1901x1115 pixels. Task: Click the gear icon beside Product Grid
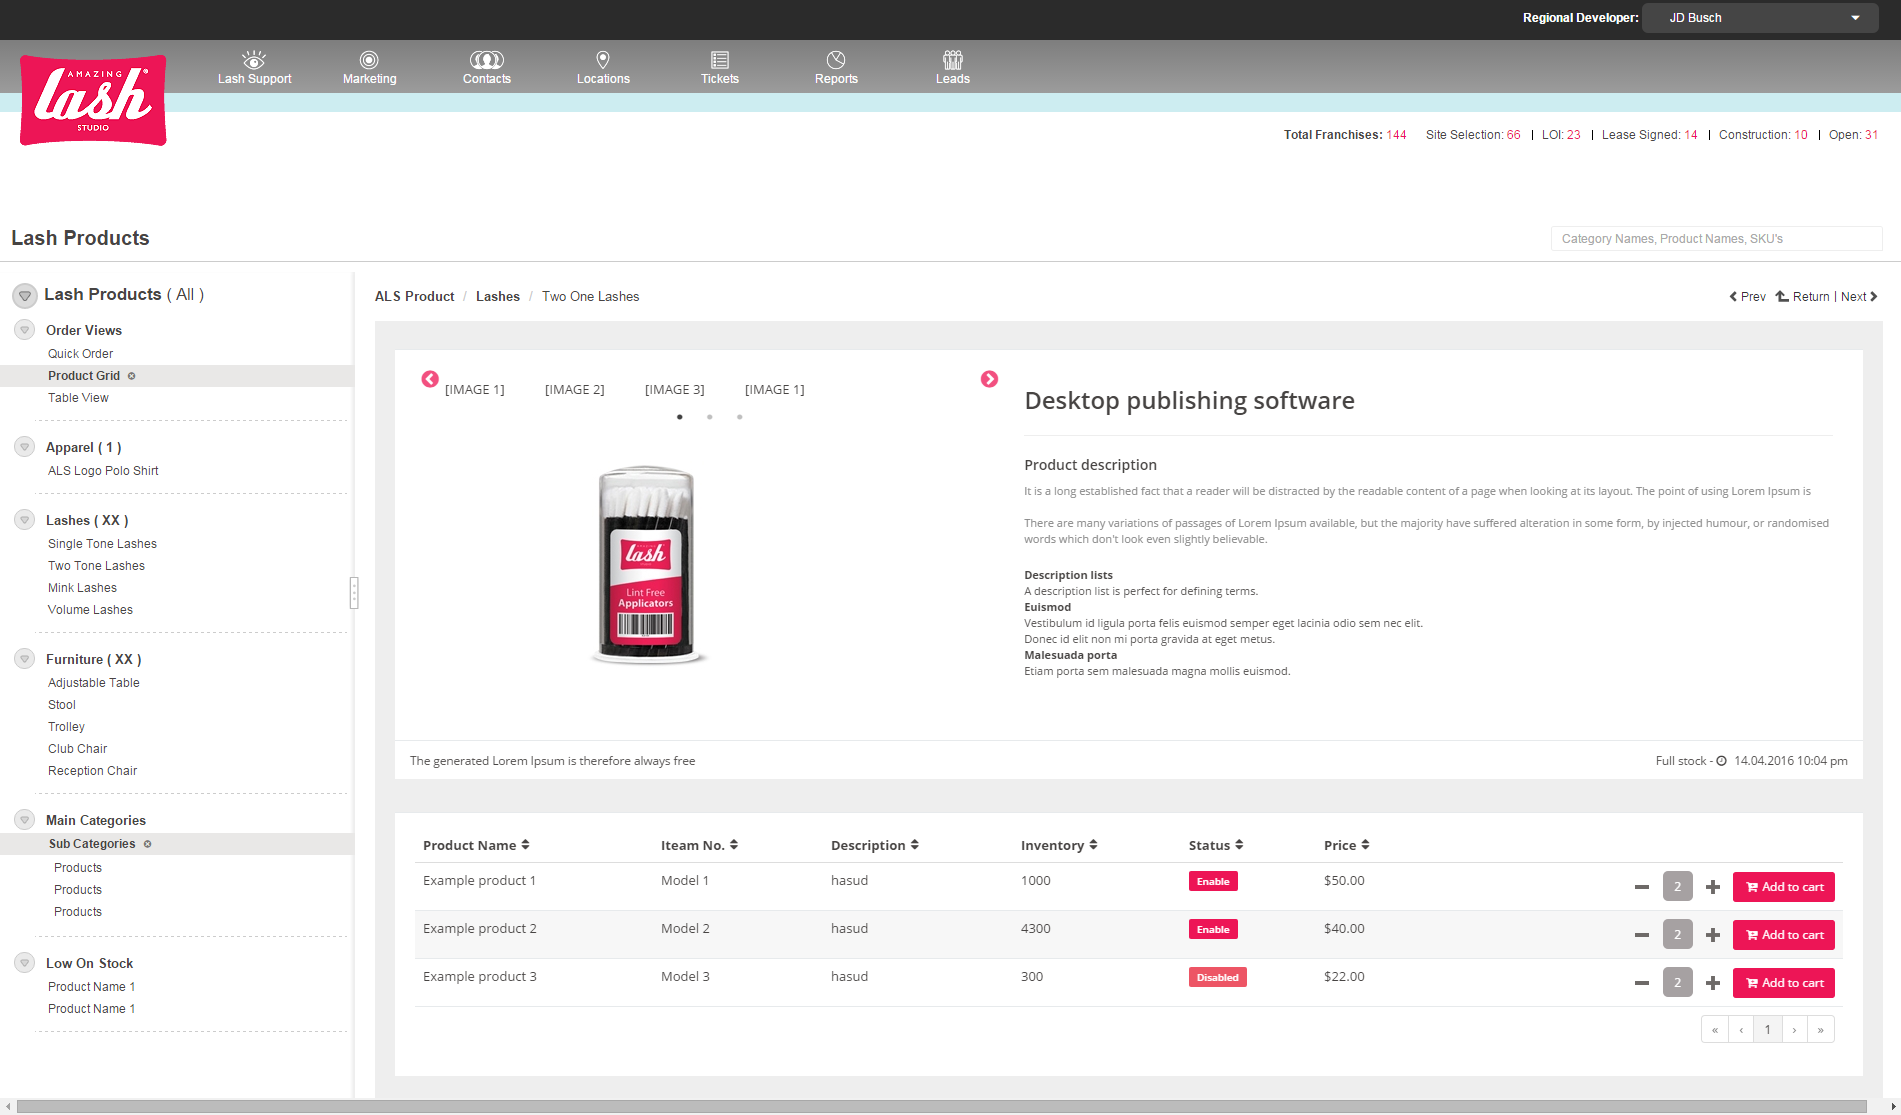(x=131, y=376)
